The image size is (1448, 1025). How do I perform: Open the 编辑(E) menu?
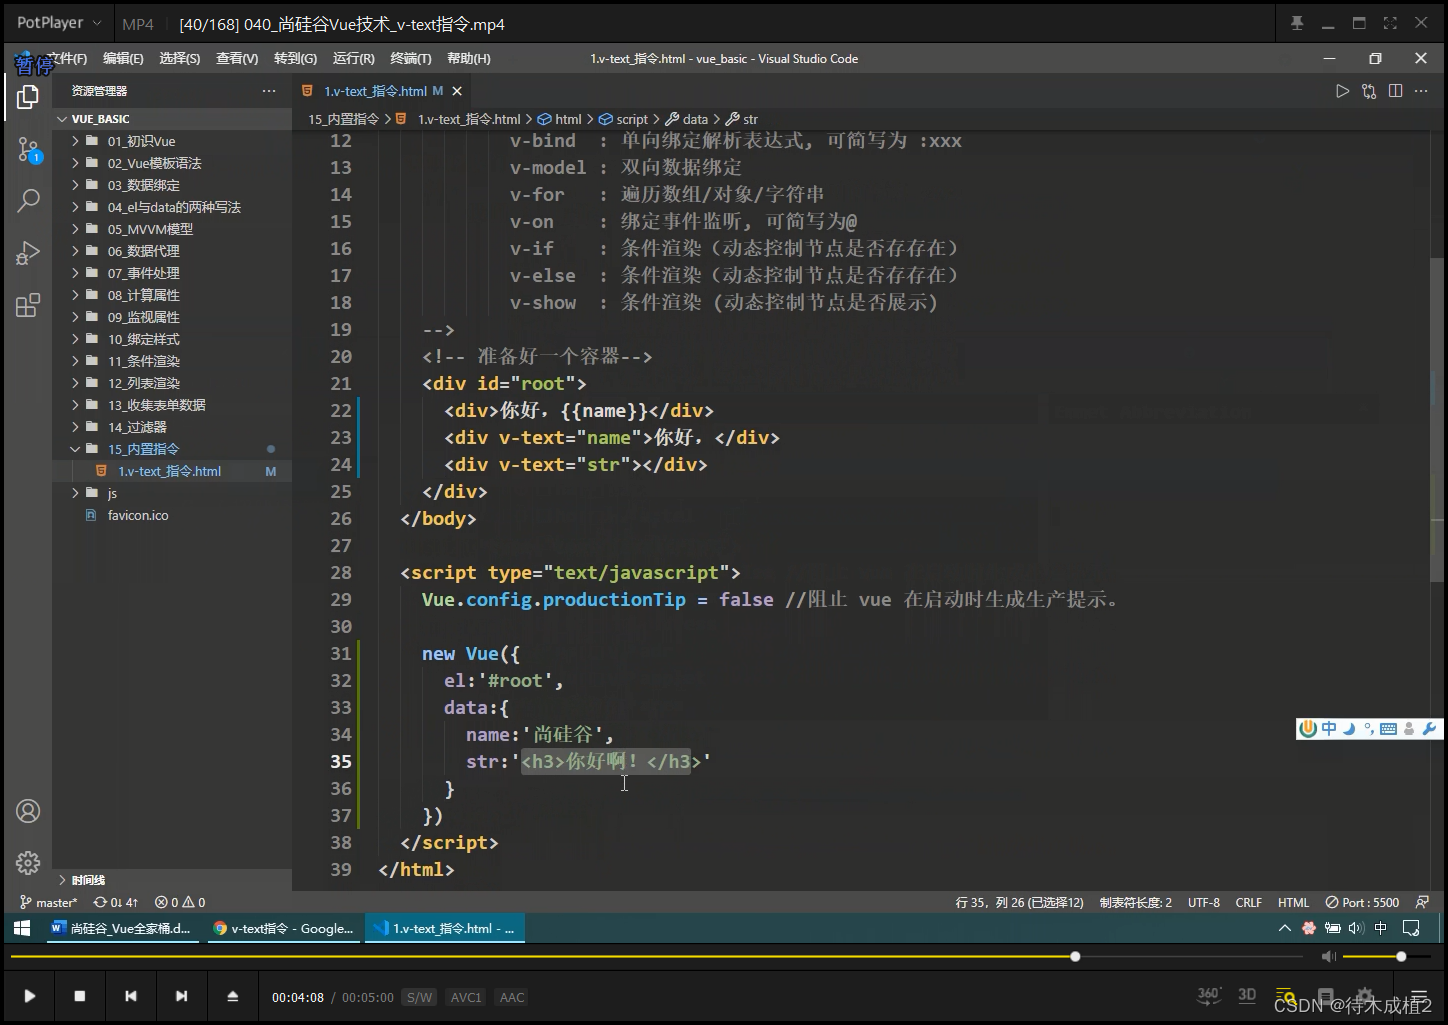point(123,58)
